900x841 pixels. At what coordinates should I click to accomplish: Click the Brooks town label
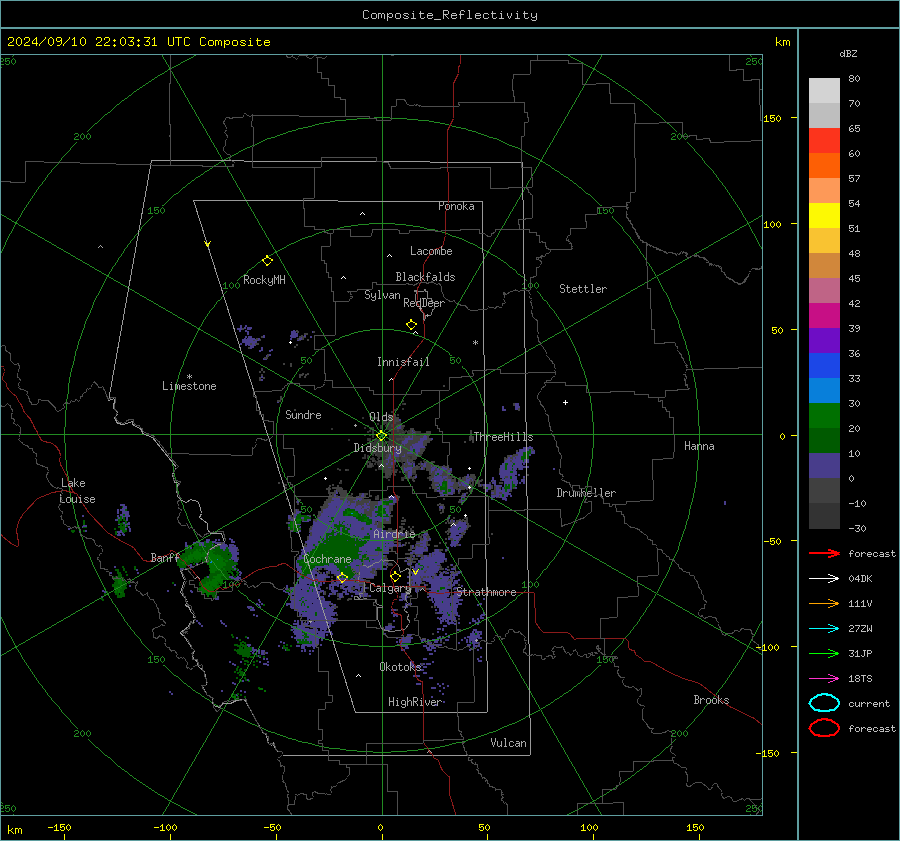tap(711, 700)
